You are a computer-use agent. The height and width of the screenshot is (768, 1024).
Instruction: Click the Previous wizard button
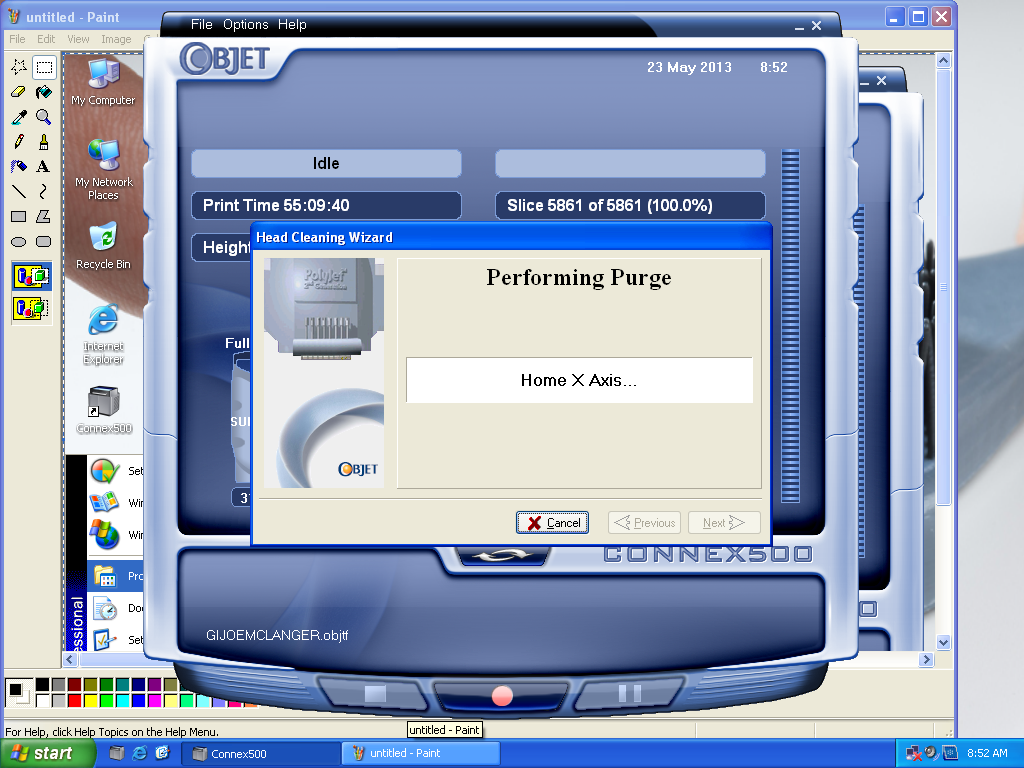click(x=645, y=522)
